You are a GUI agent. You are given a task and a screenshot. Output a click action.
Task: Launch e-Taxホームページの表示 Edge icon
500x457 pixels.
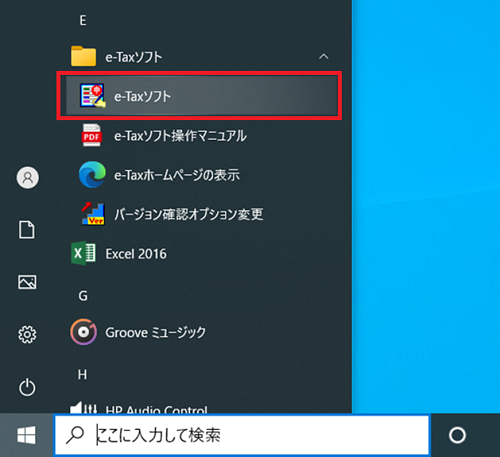tap(92, 174)
